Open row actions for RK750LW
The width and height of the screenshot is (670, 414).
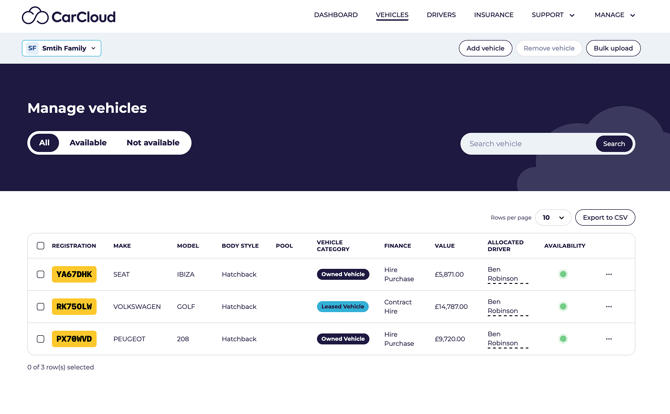pyautogui.click(x=609, y=306)
